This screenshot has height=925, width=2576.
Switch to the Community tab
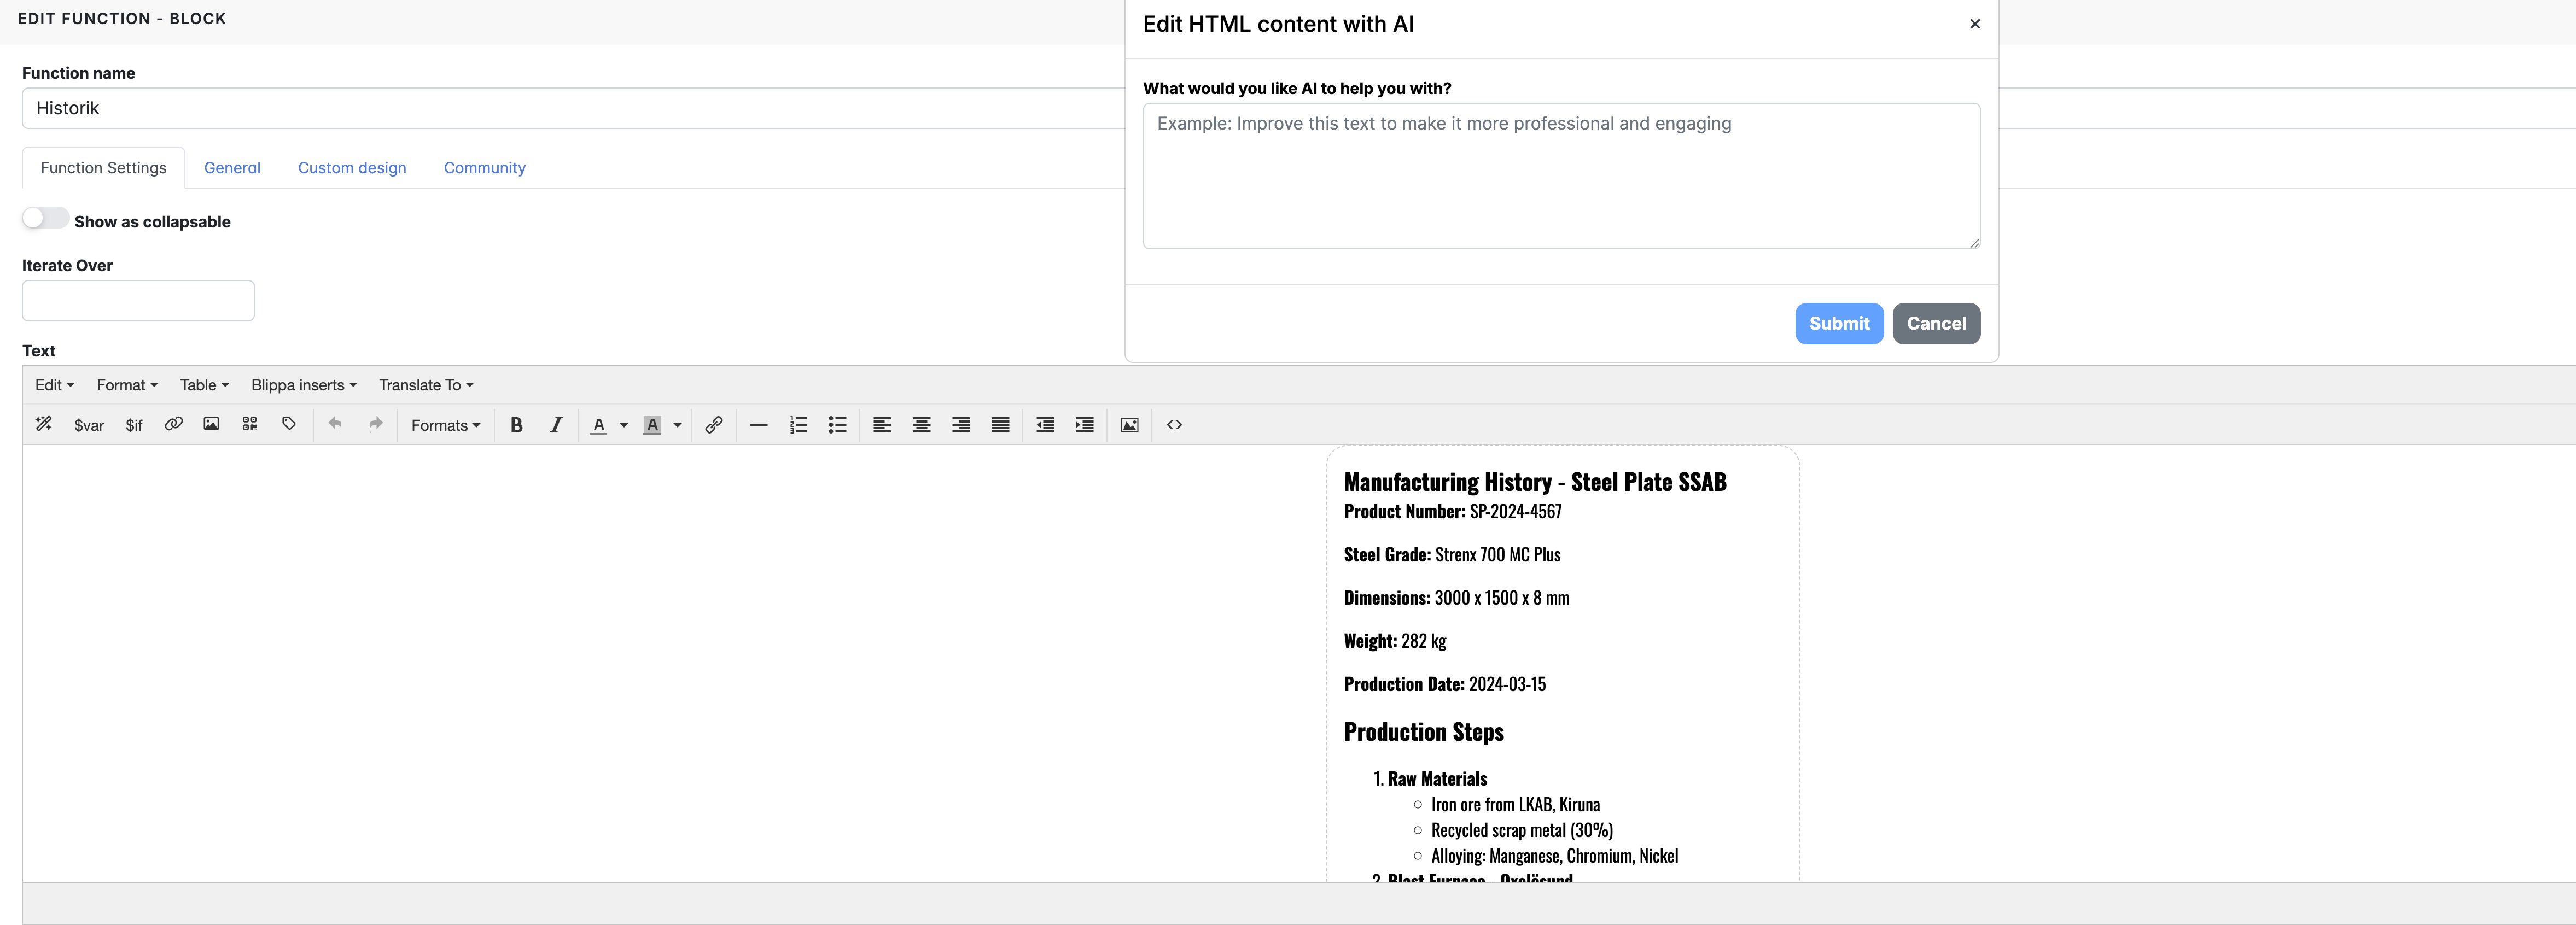484,168
